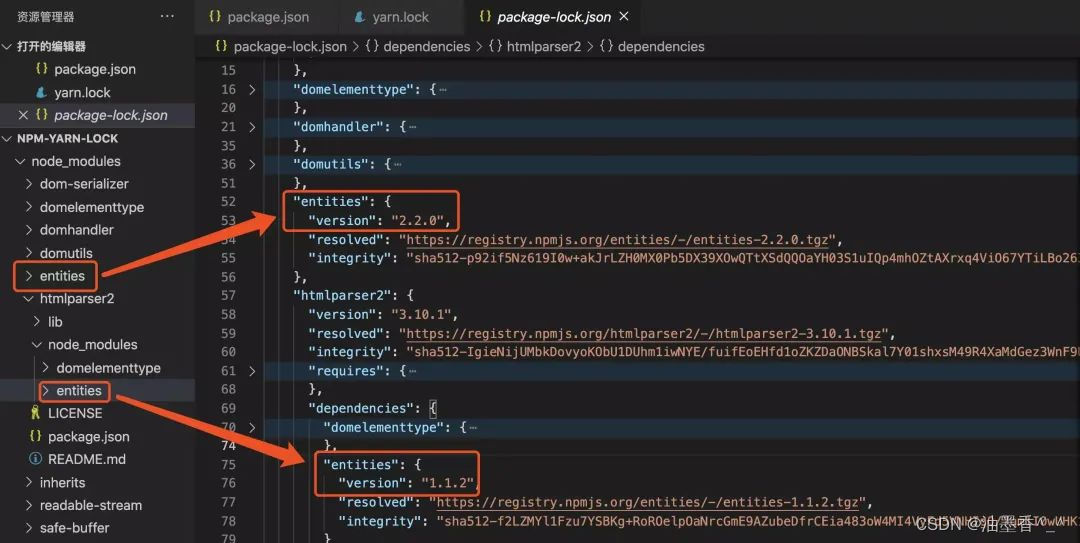
Task: Open the README.md file
Action: point(87,460)
